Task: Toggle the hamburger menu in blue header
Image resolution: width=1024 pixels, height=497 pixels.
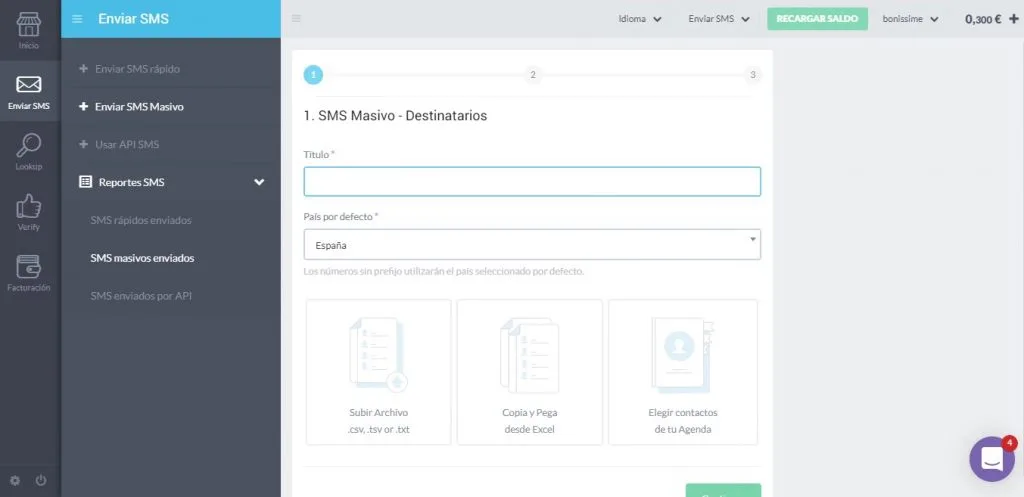Action: click(77, 19)
